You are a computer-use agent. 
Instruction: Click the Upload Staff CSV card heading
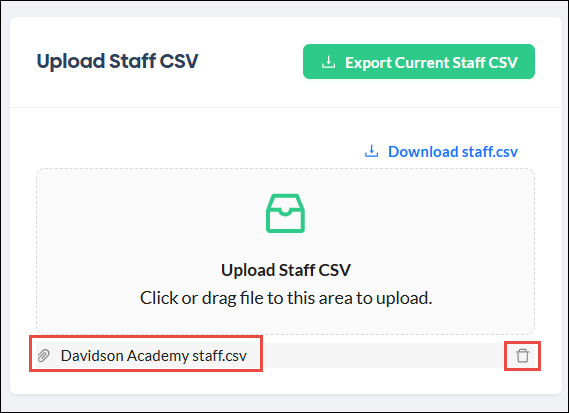[x=118, y=61]
